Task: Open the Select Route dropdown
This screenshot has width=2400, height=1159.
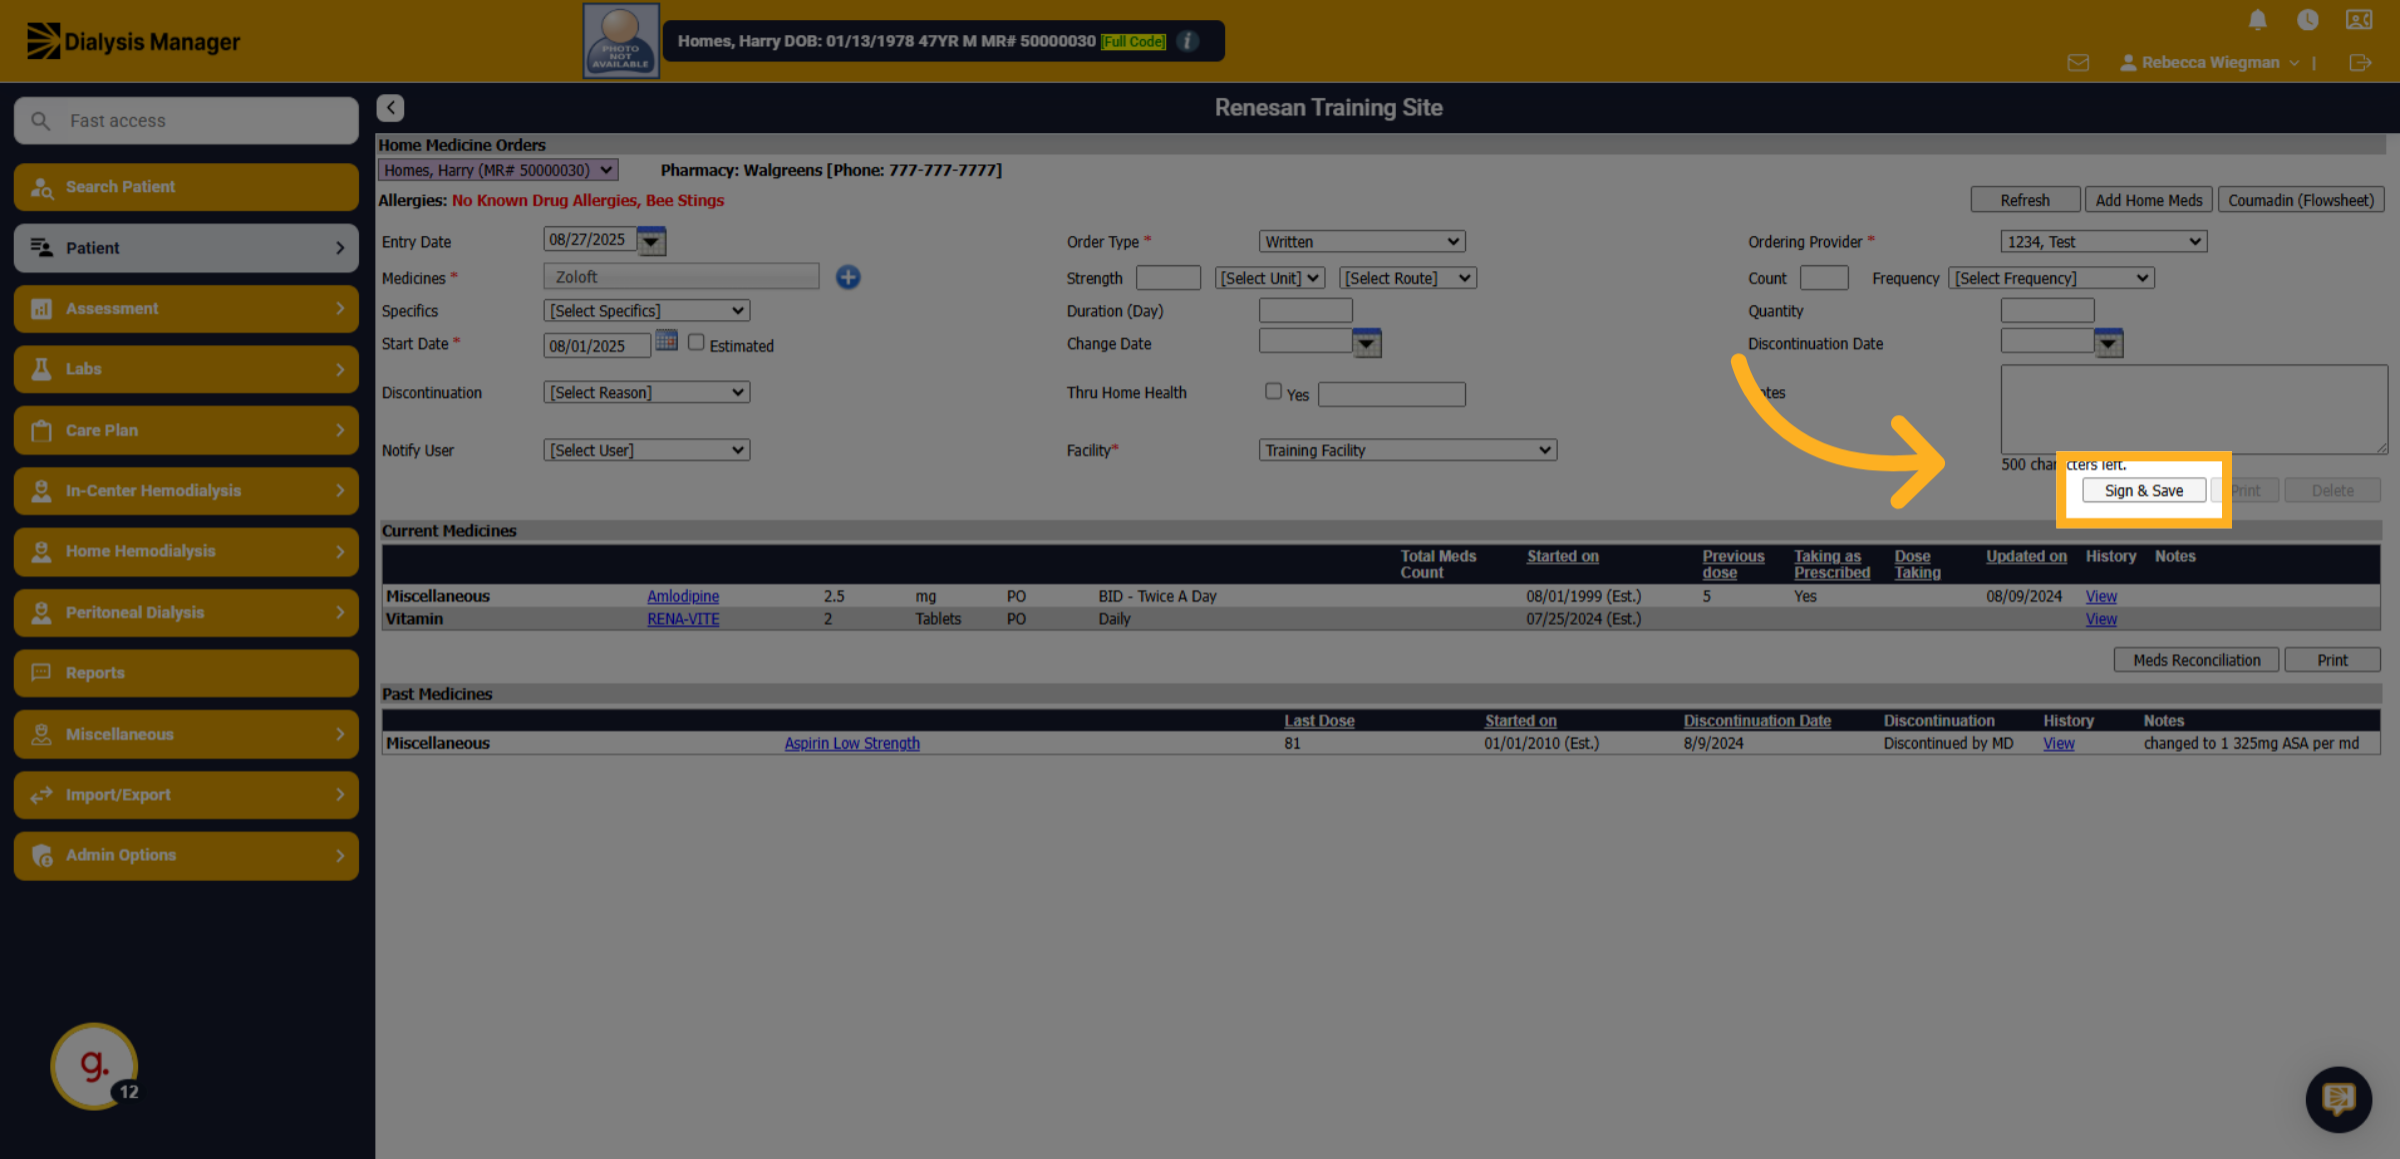Action: (1407, 278)
